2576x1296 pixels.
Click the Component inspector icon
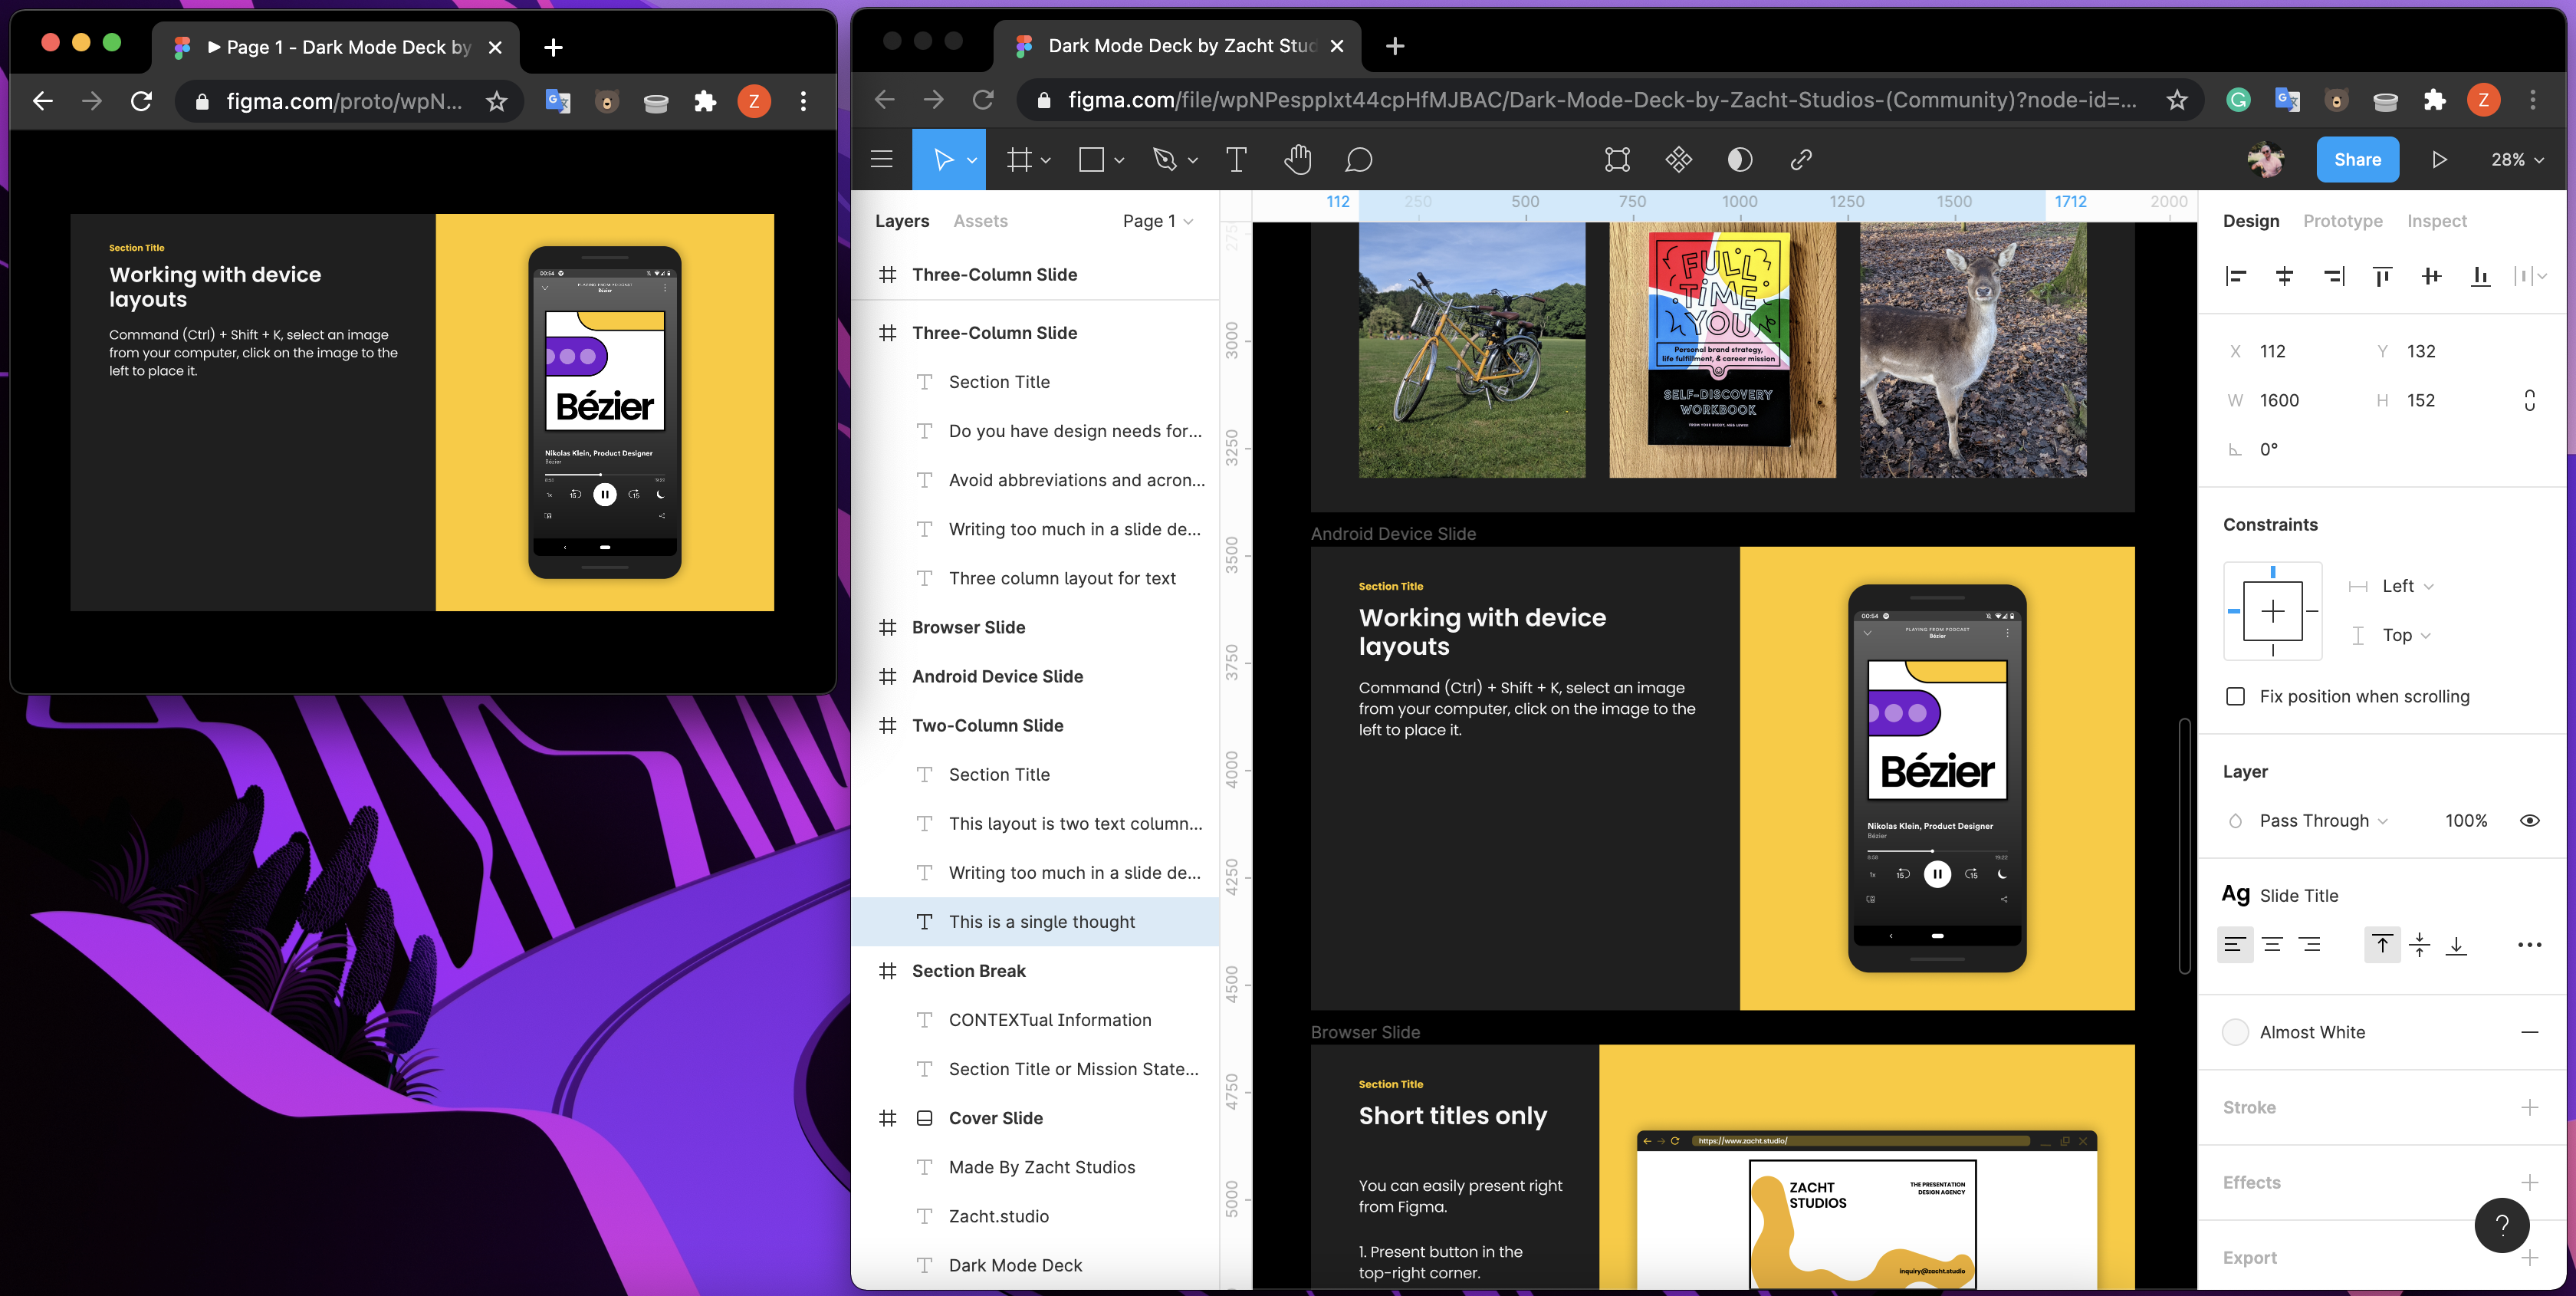coord(1679,159)
